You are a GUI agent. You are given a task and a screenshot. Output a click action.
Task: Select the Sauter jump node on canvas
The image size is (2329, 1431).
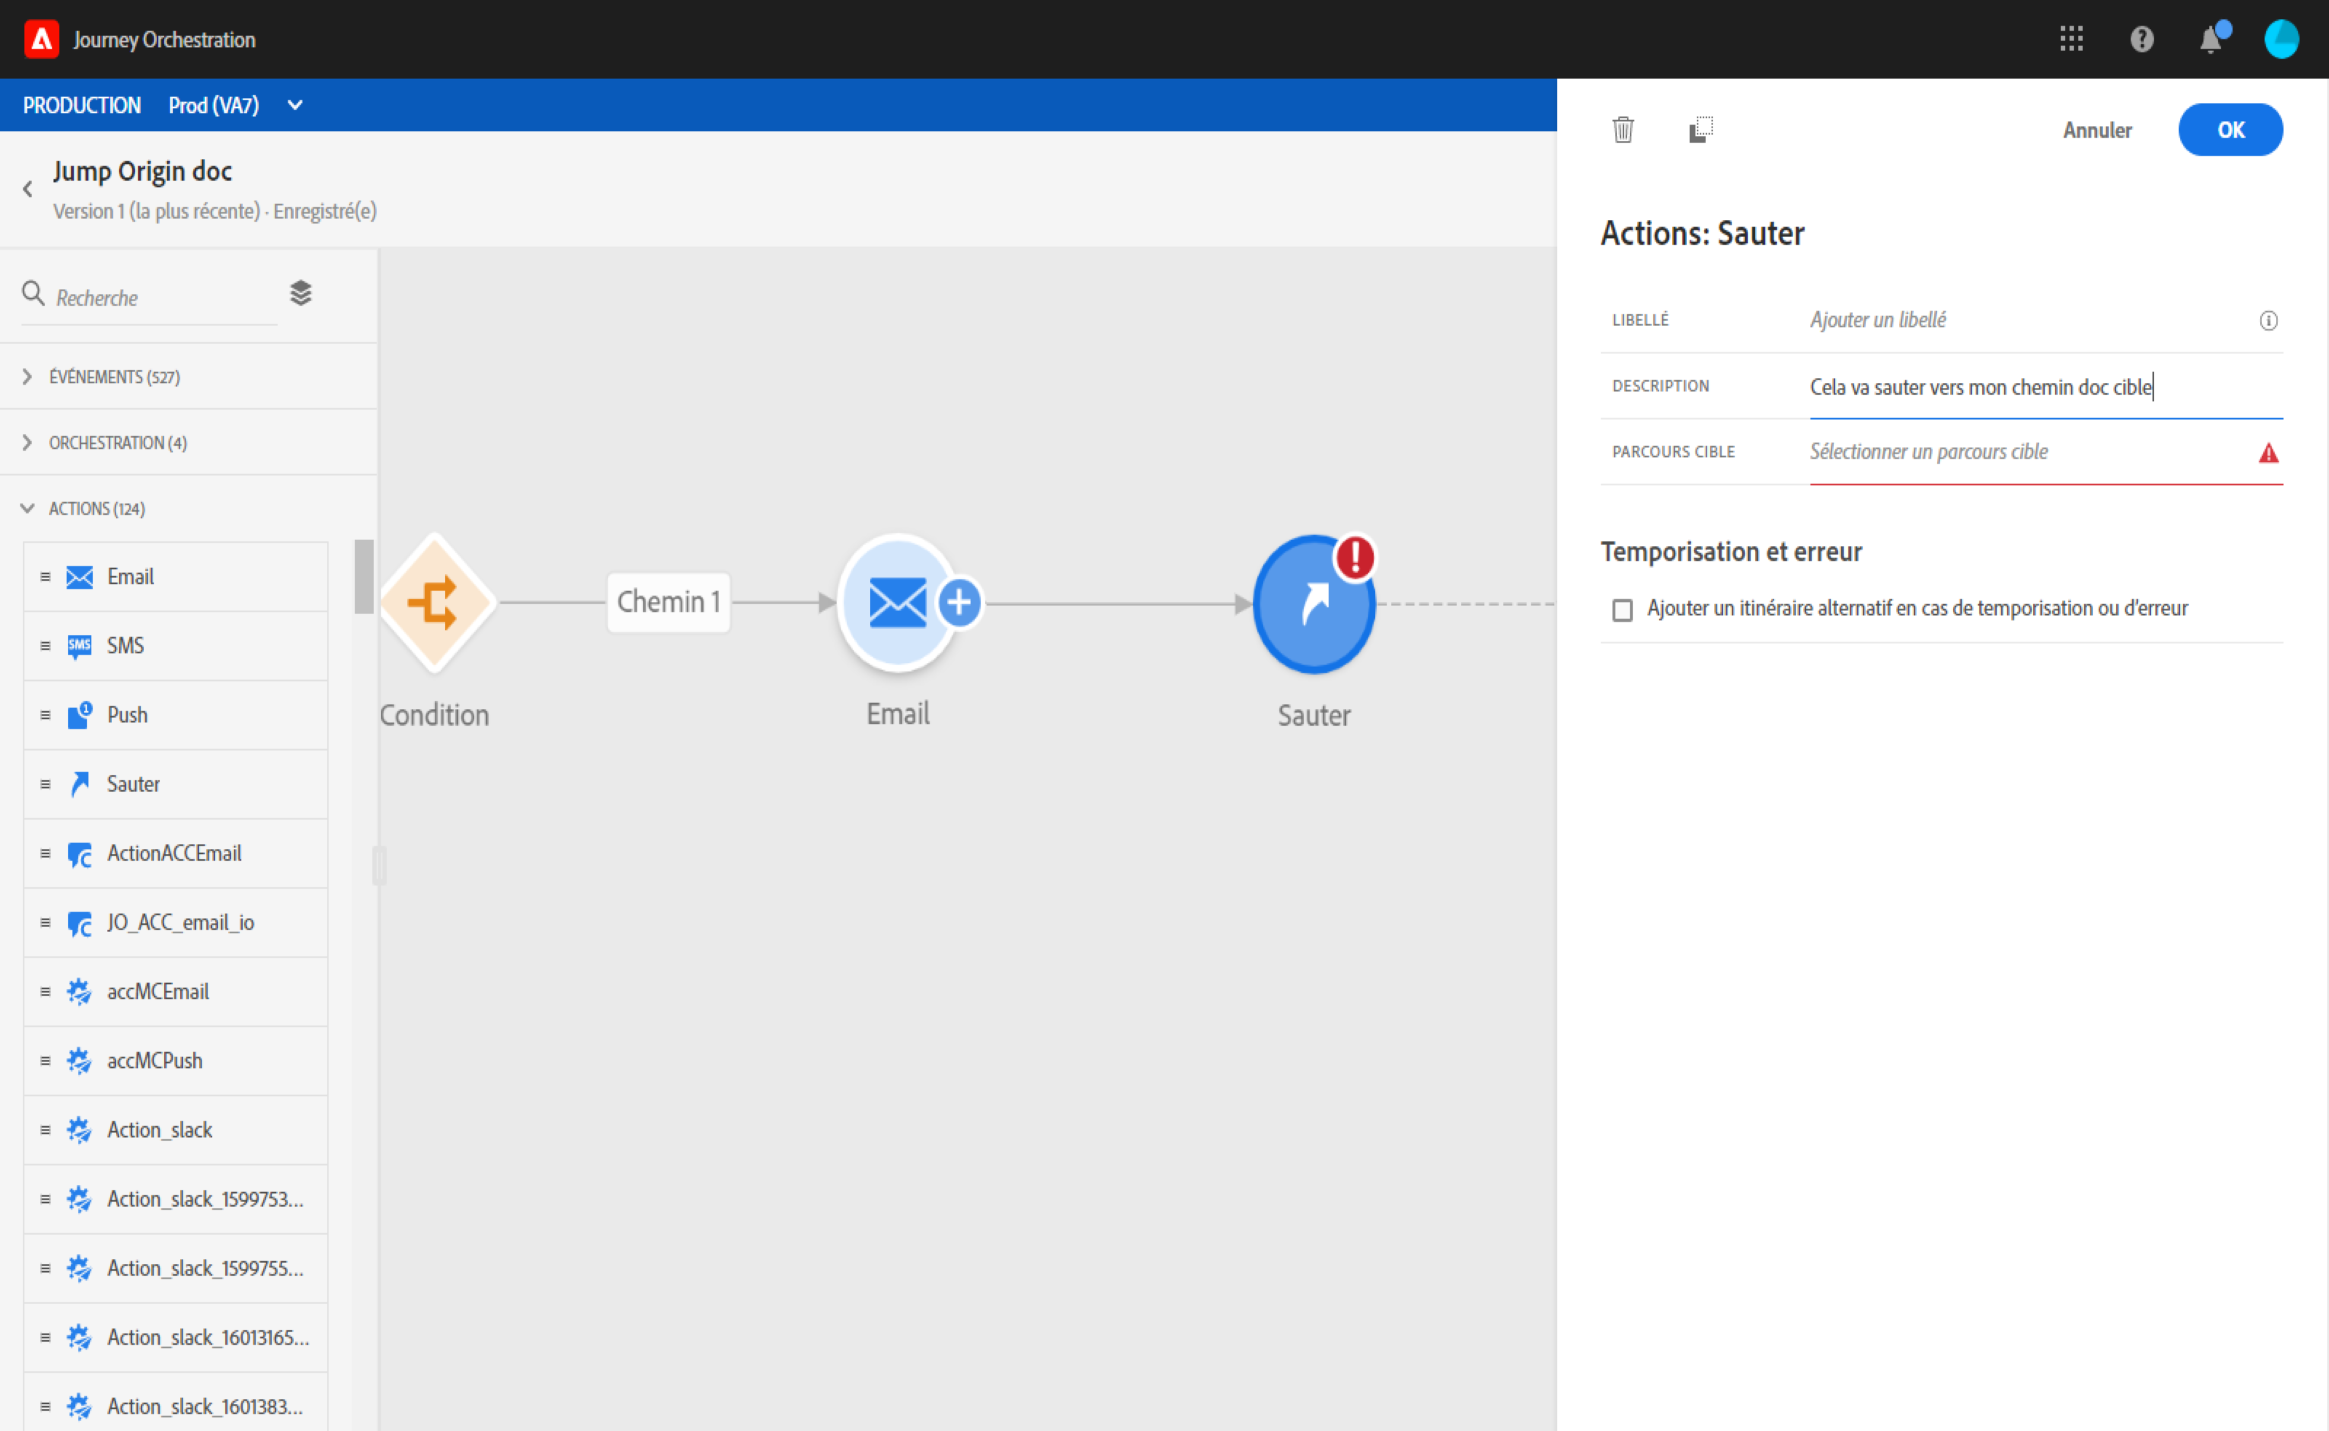click(x=1312, y=604)
